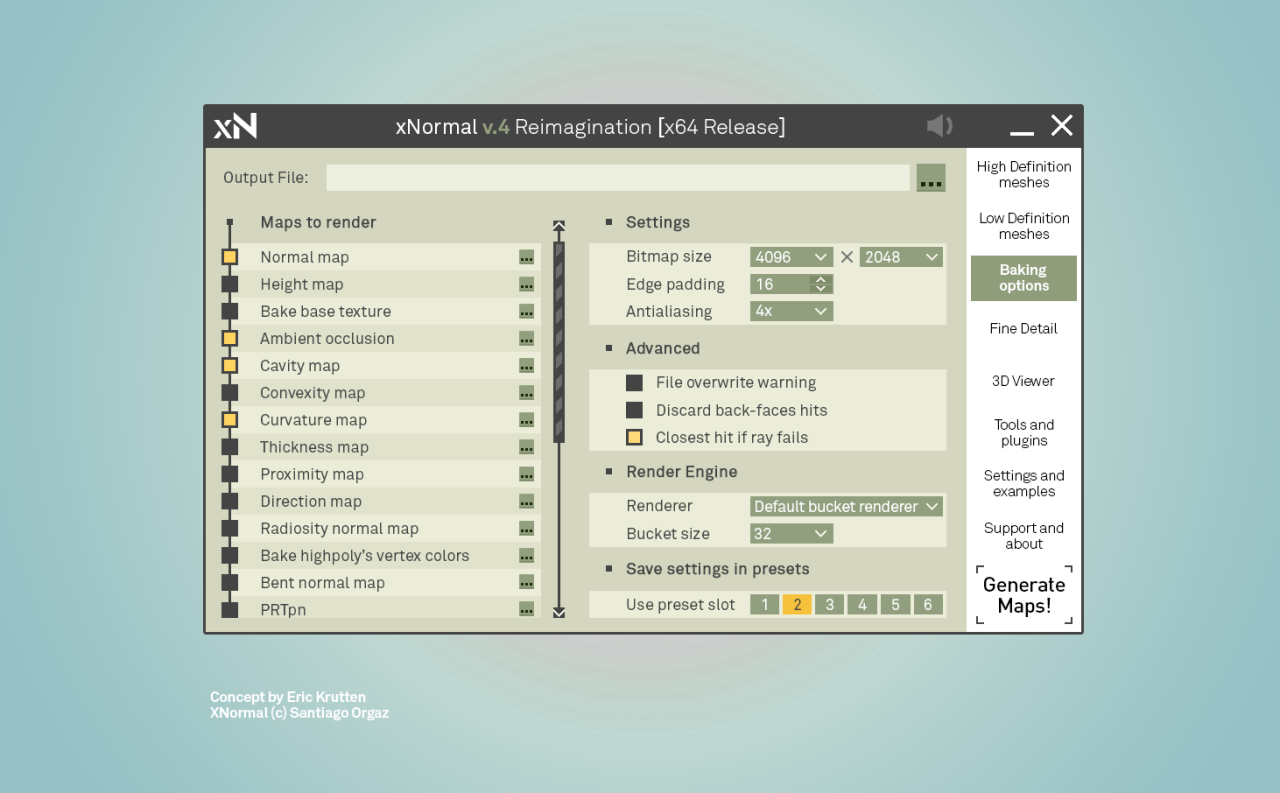Open the Antialiasing 4x dropdown
Image resolution: width=1280 pixels, height=793 pixels.
tap(792, 311)
